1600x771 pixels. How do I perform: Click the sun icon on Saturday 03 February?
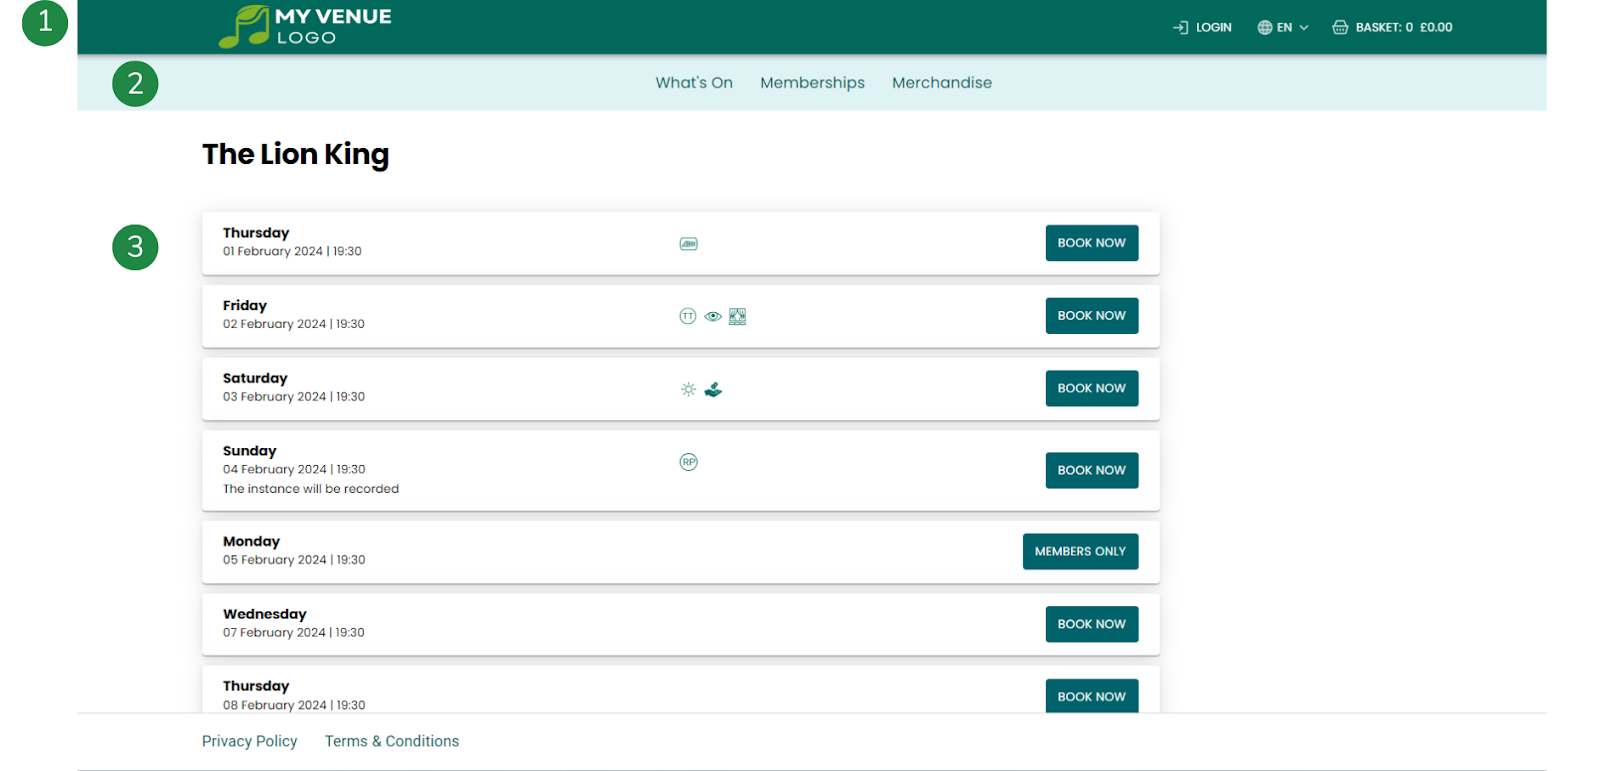688,389
